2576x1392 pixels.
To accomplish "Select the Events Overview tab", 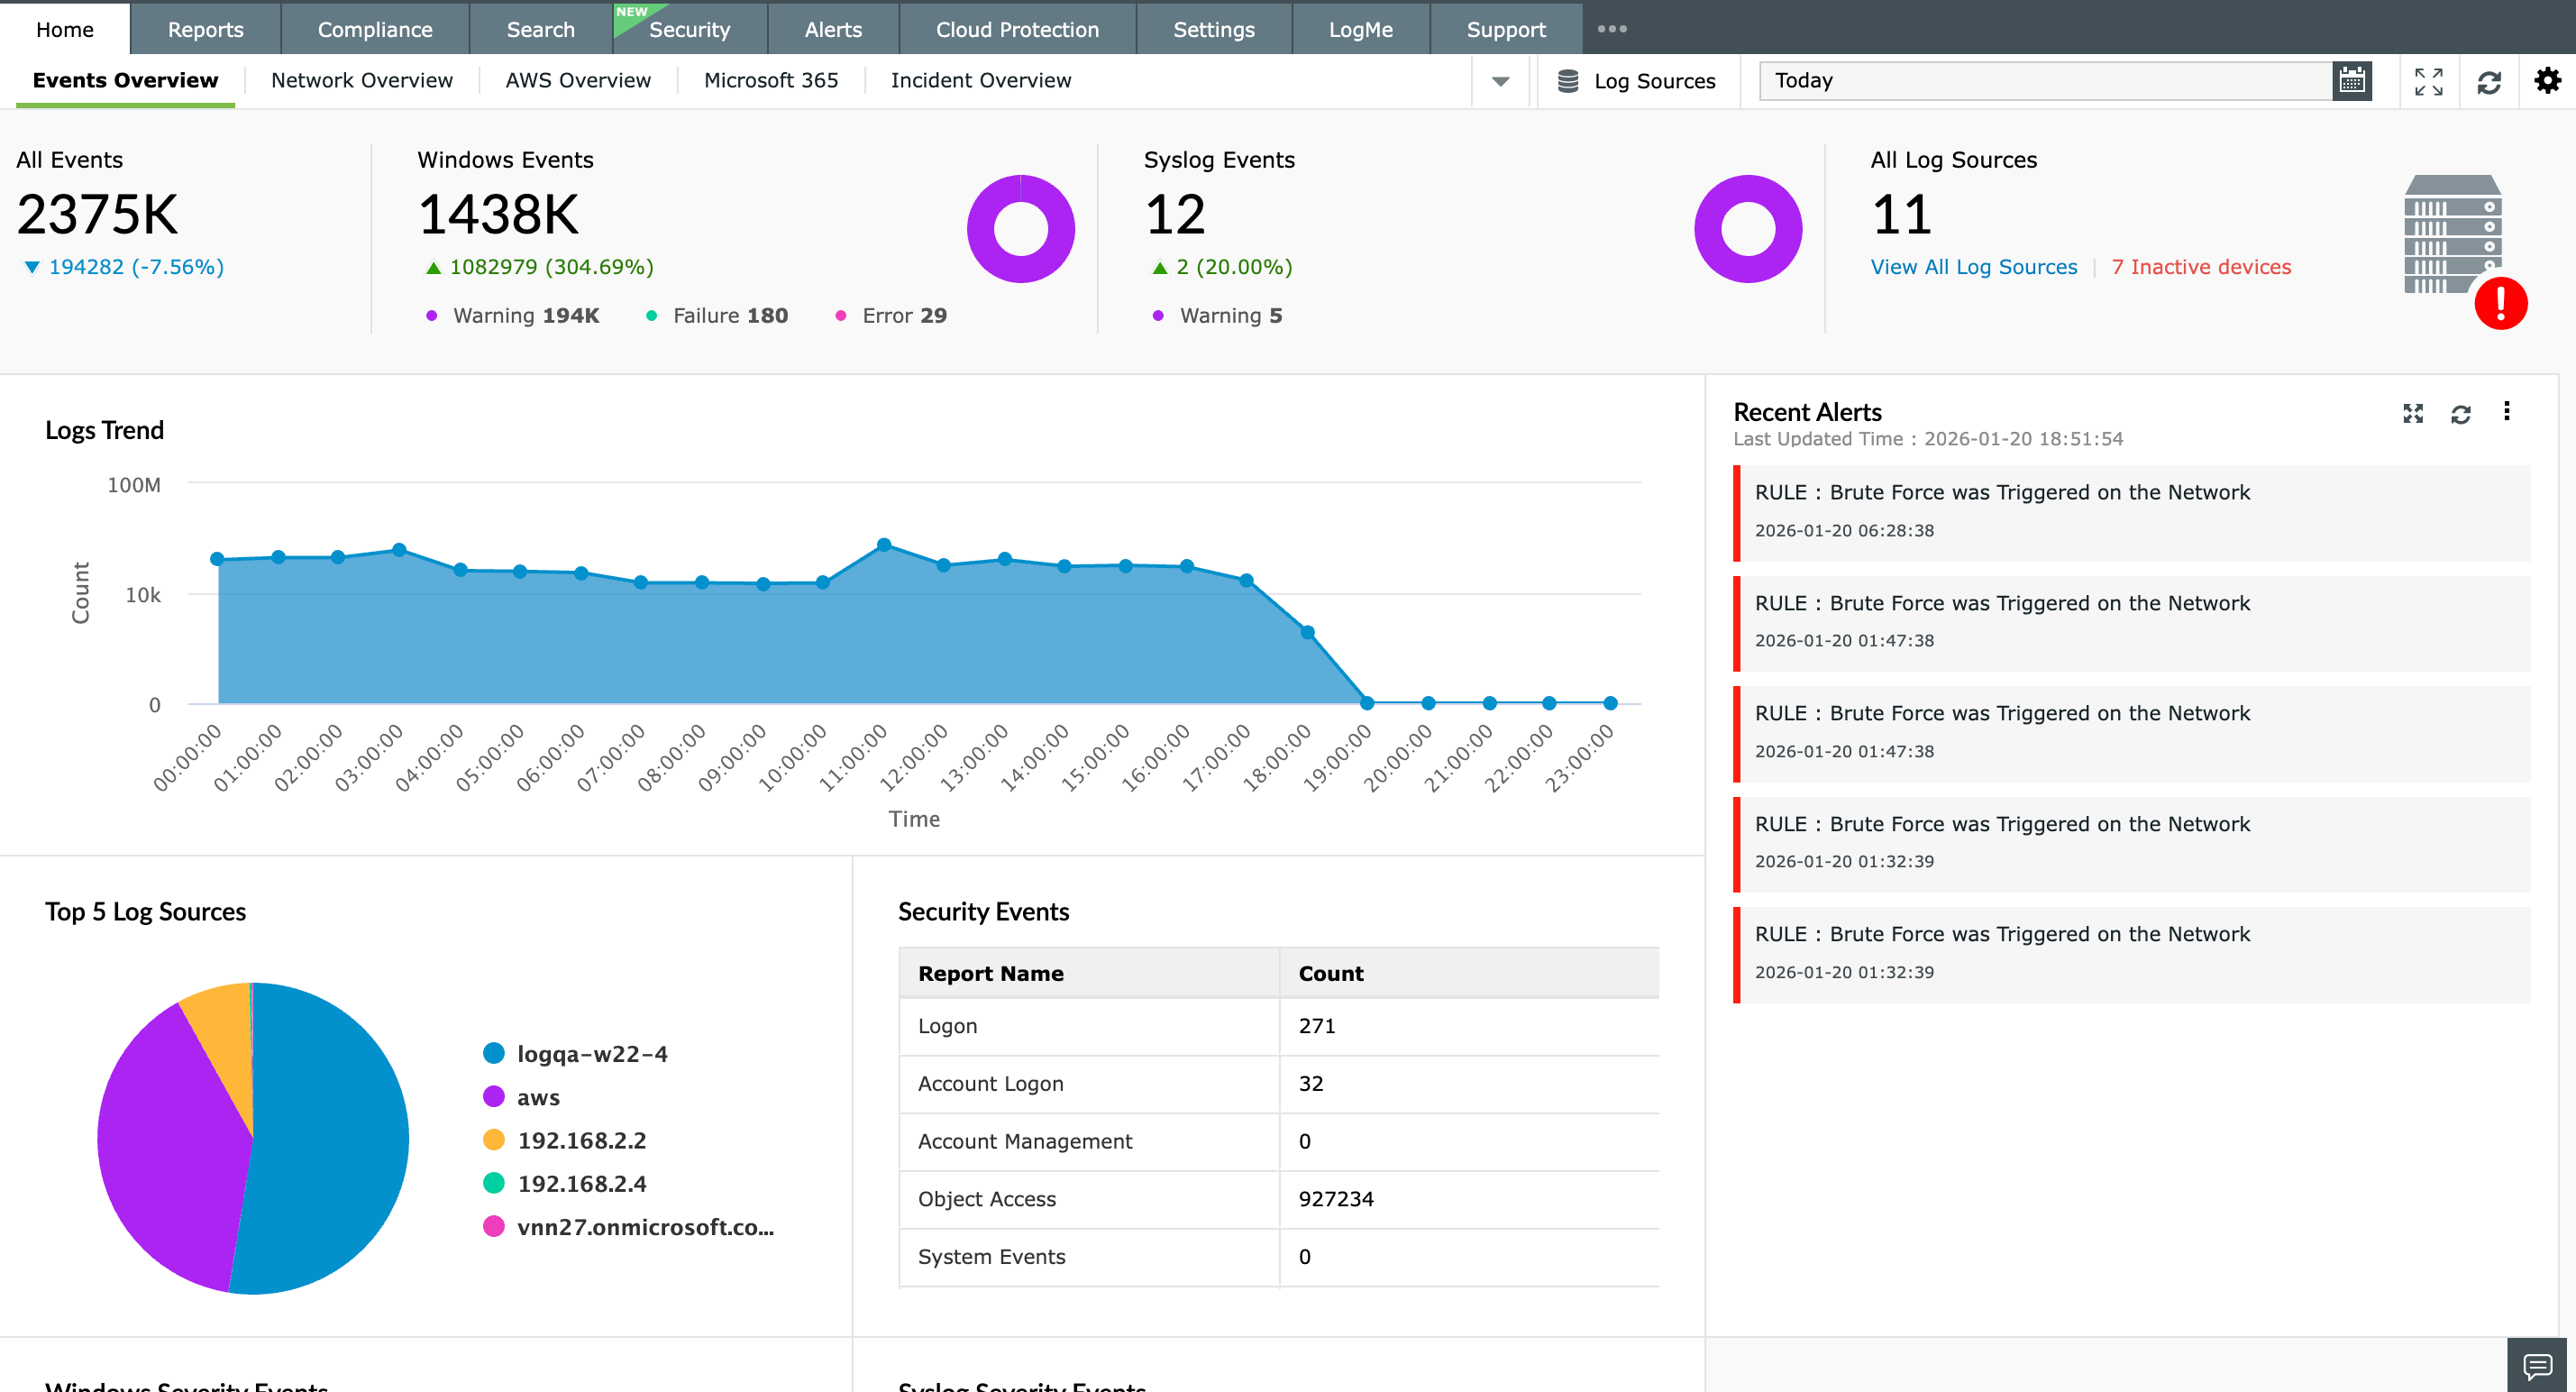I will 125,80.
